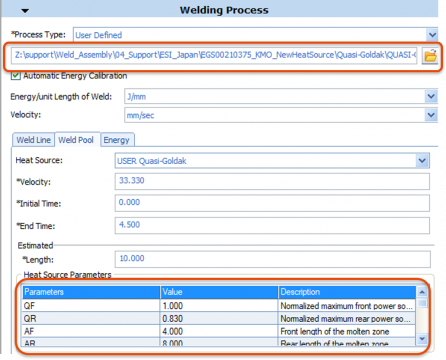Image resolution: width=446 pixels, height=360 pixels.
Task: Select the AF parameter row
Action: 219,331
